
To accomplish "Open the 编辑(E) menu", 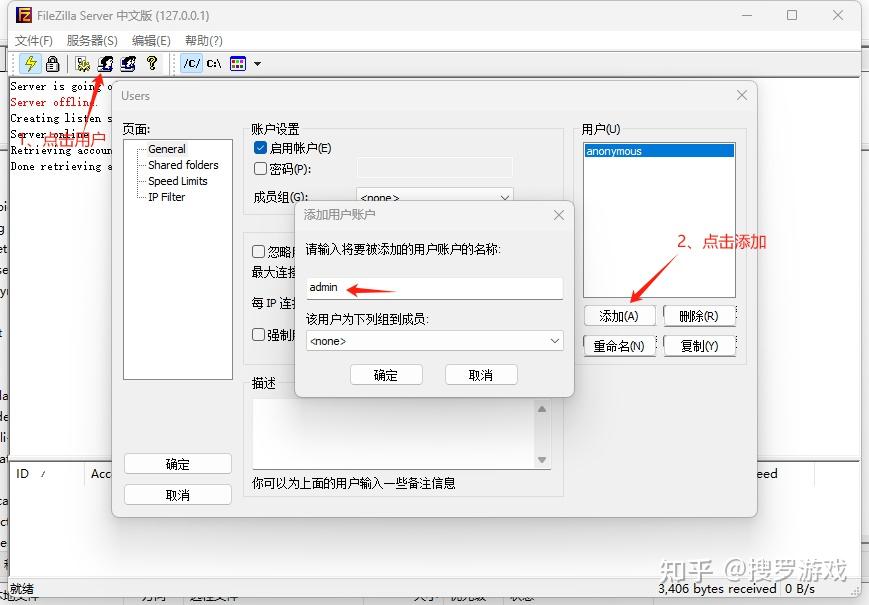I will (x=151, y=40).
